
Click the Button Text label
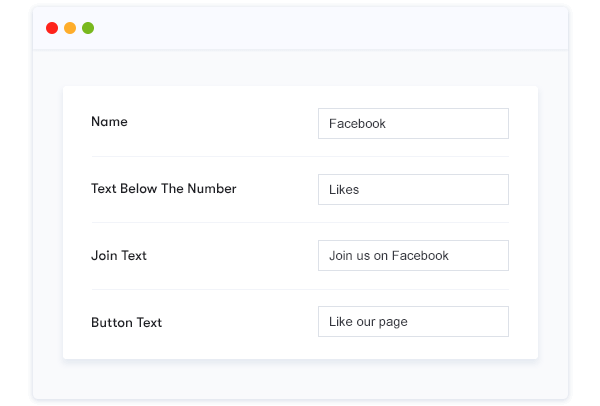click(x=126, y=323)
